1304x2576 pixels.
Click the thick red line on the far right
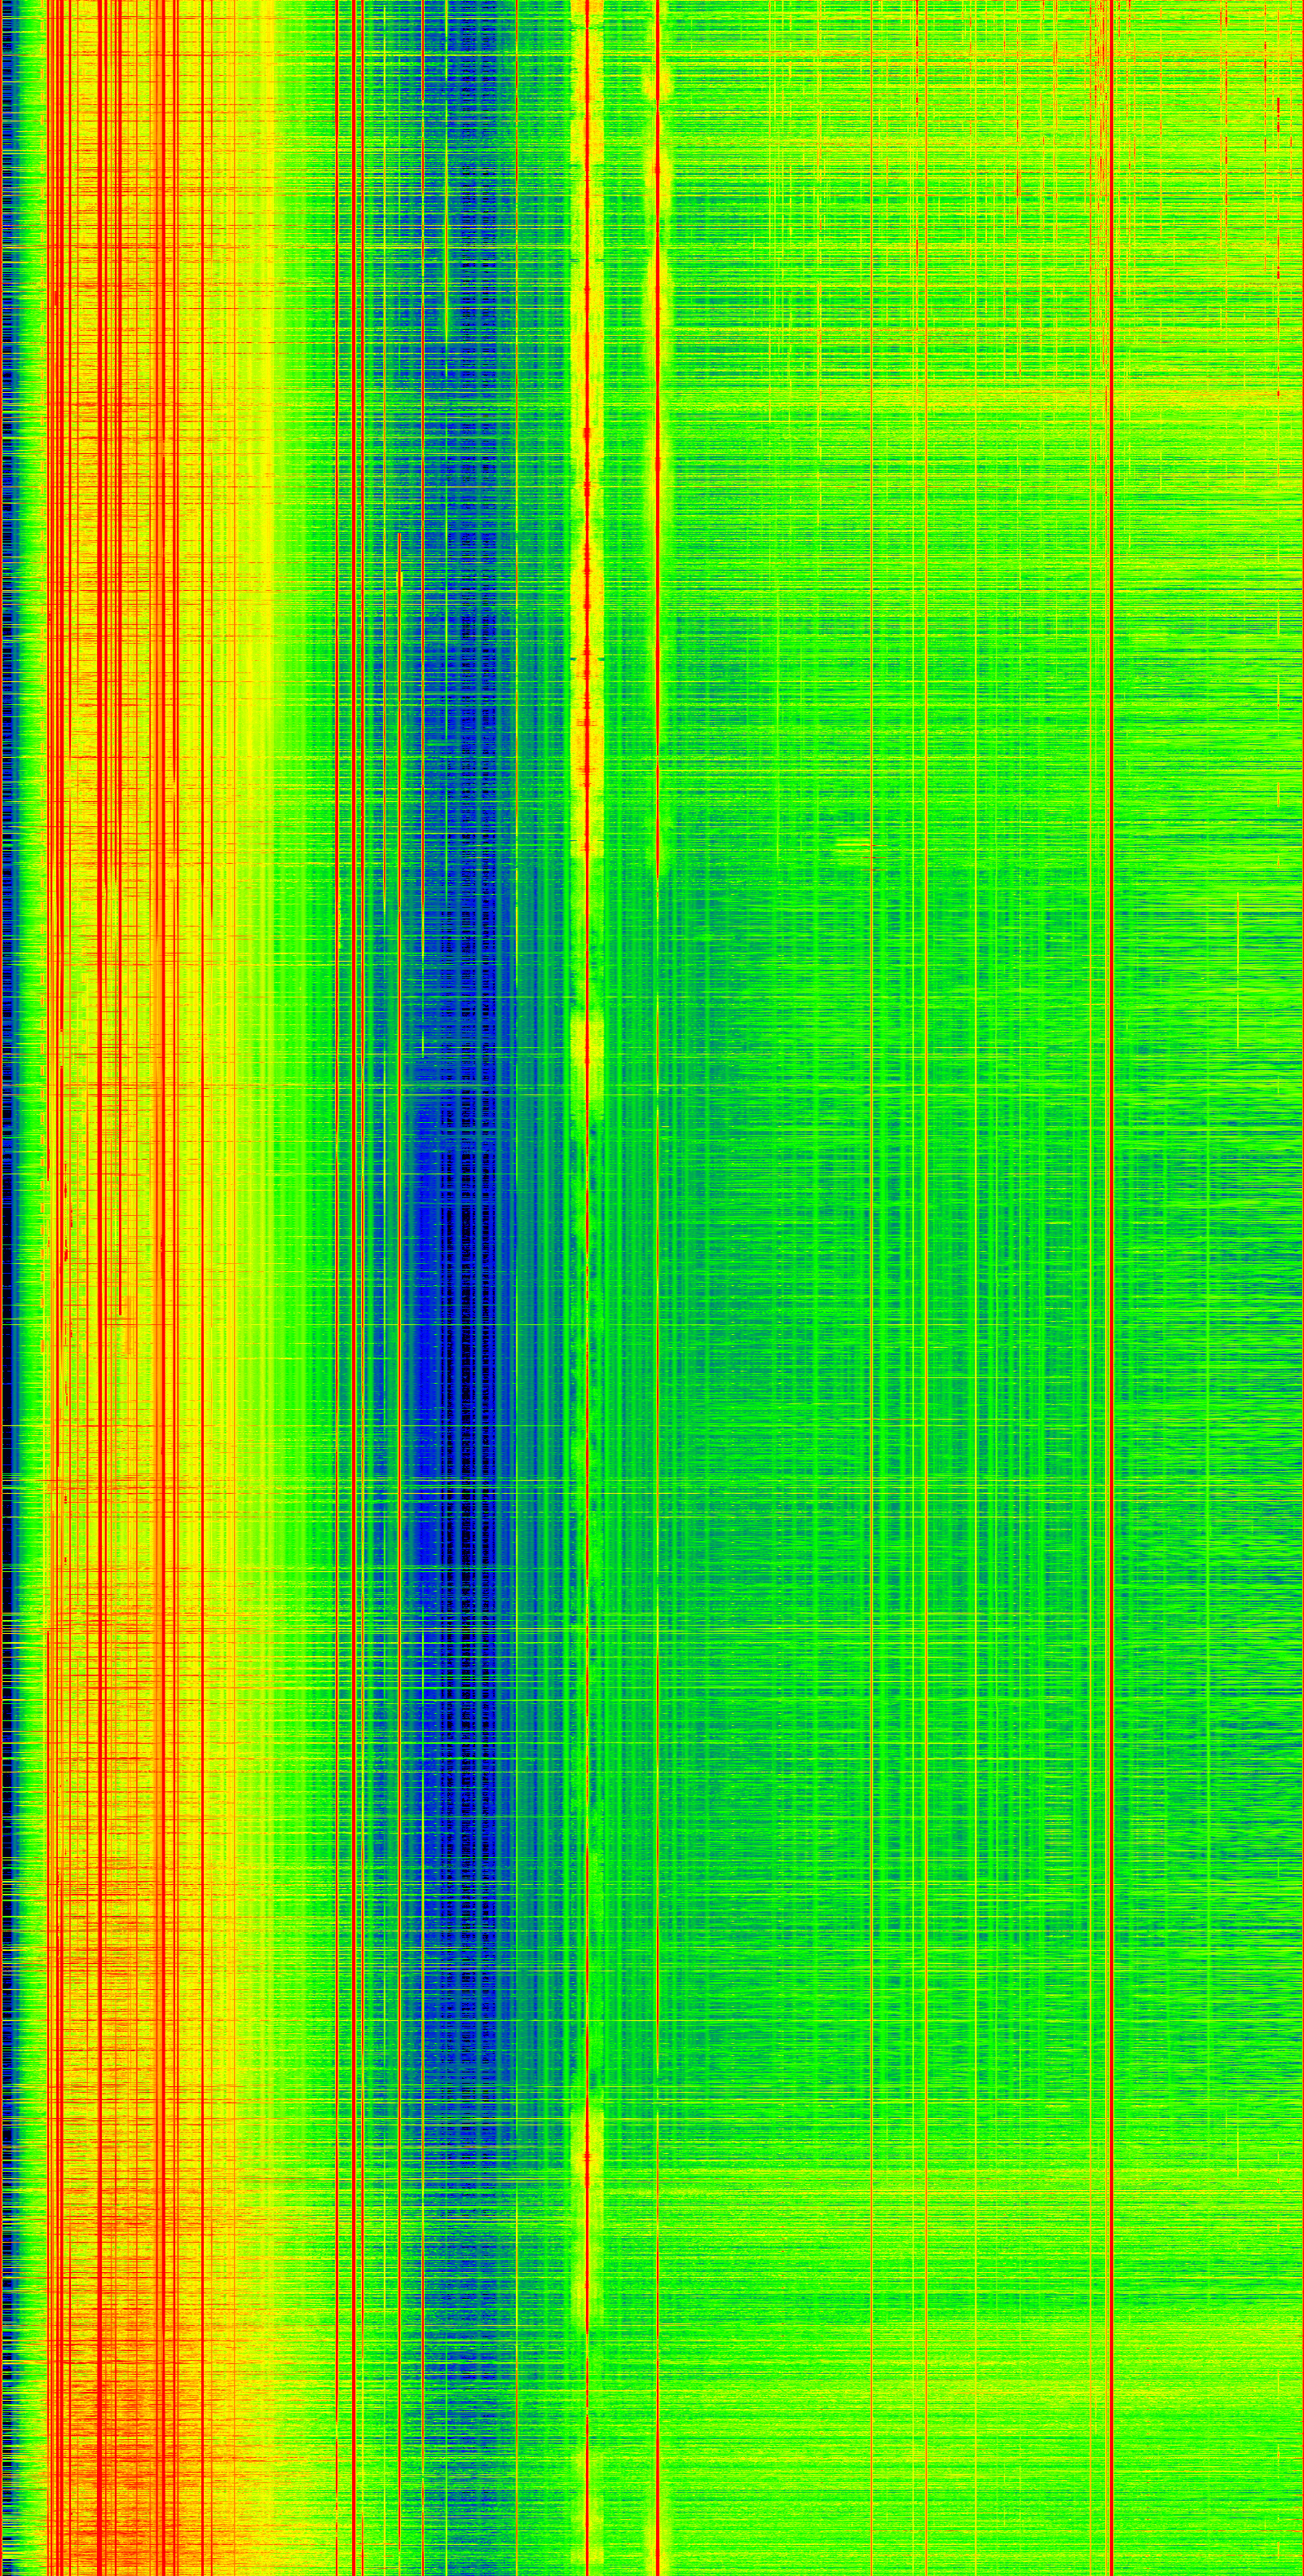(x=1111, y=1300)
